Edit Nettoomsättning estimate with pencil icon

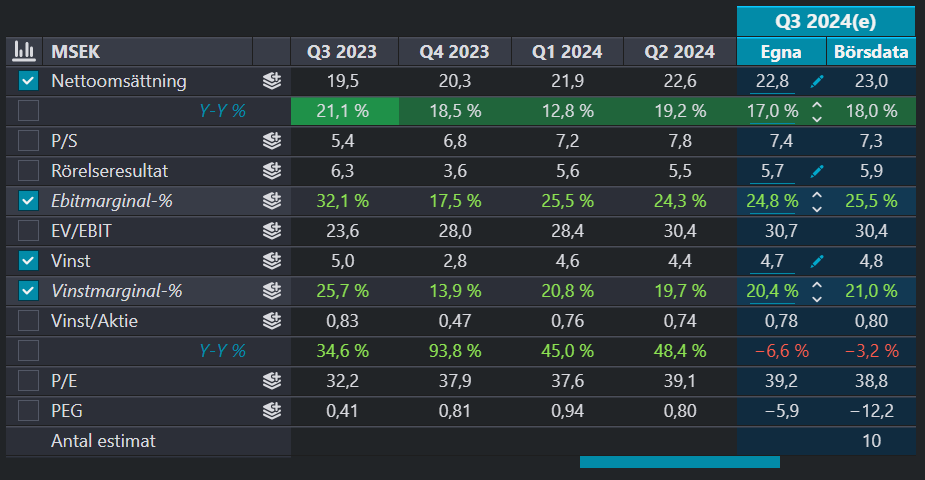click(x=817, y=81)
